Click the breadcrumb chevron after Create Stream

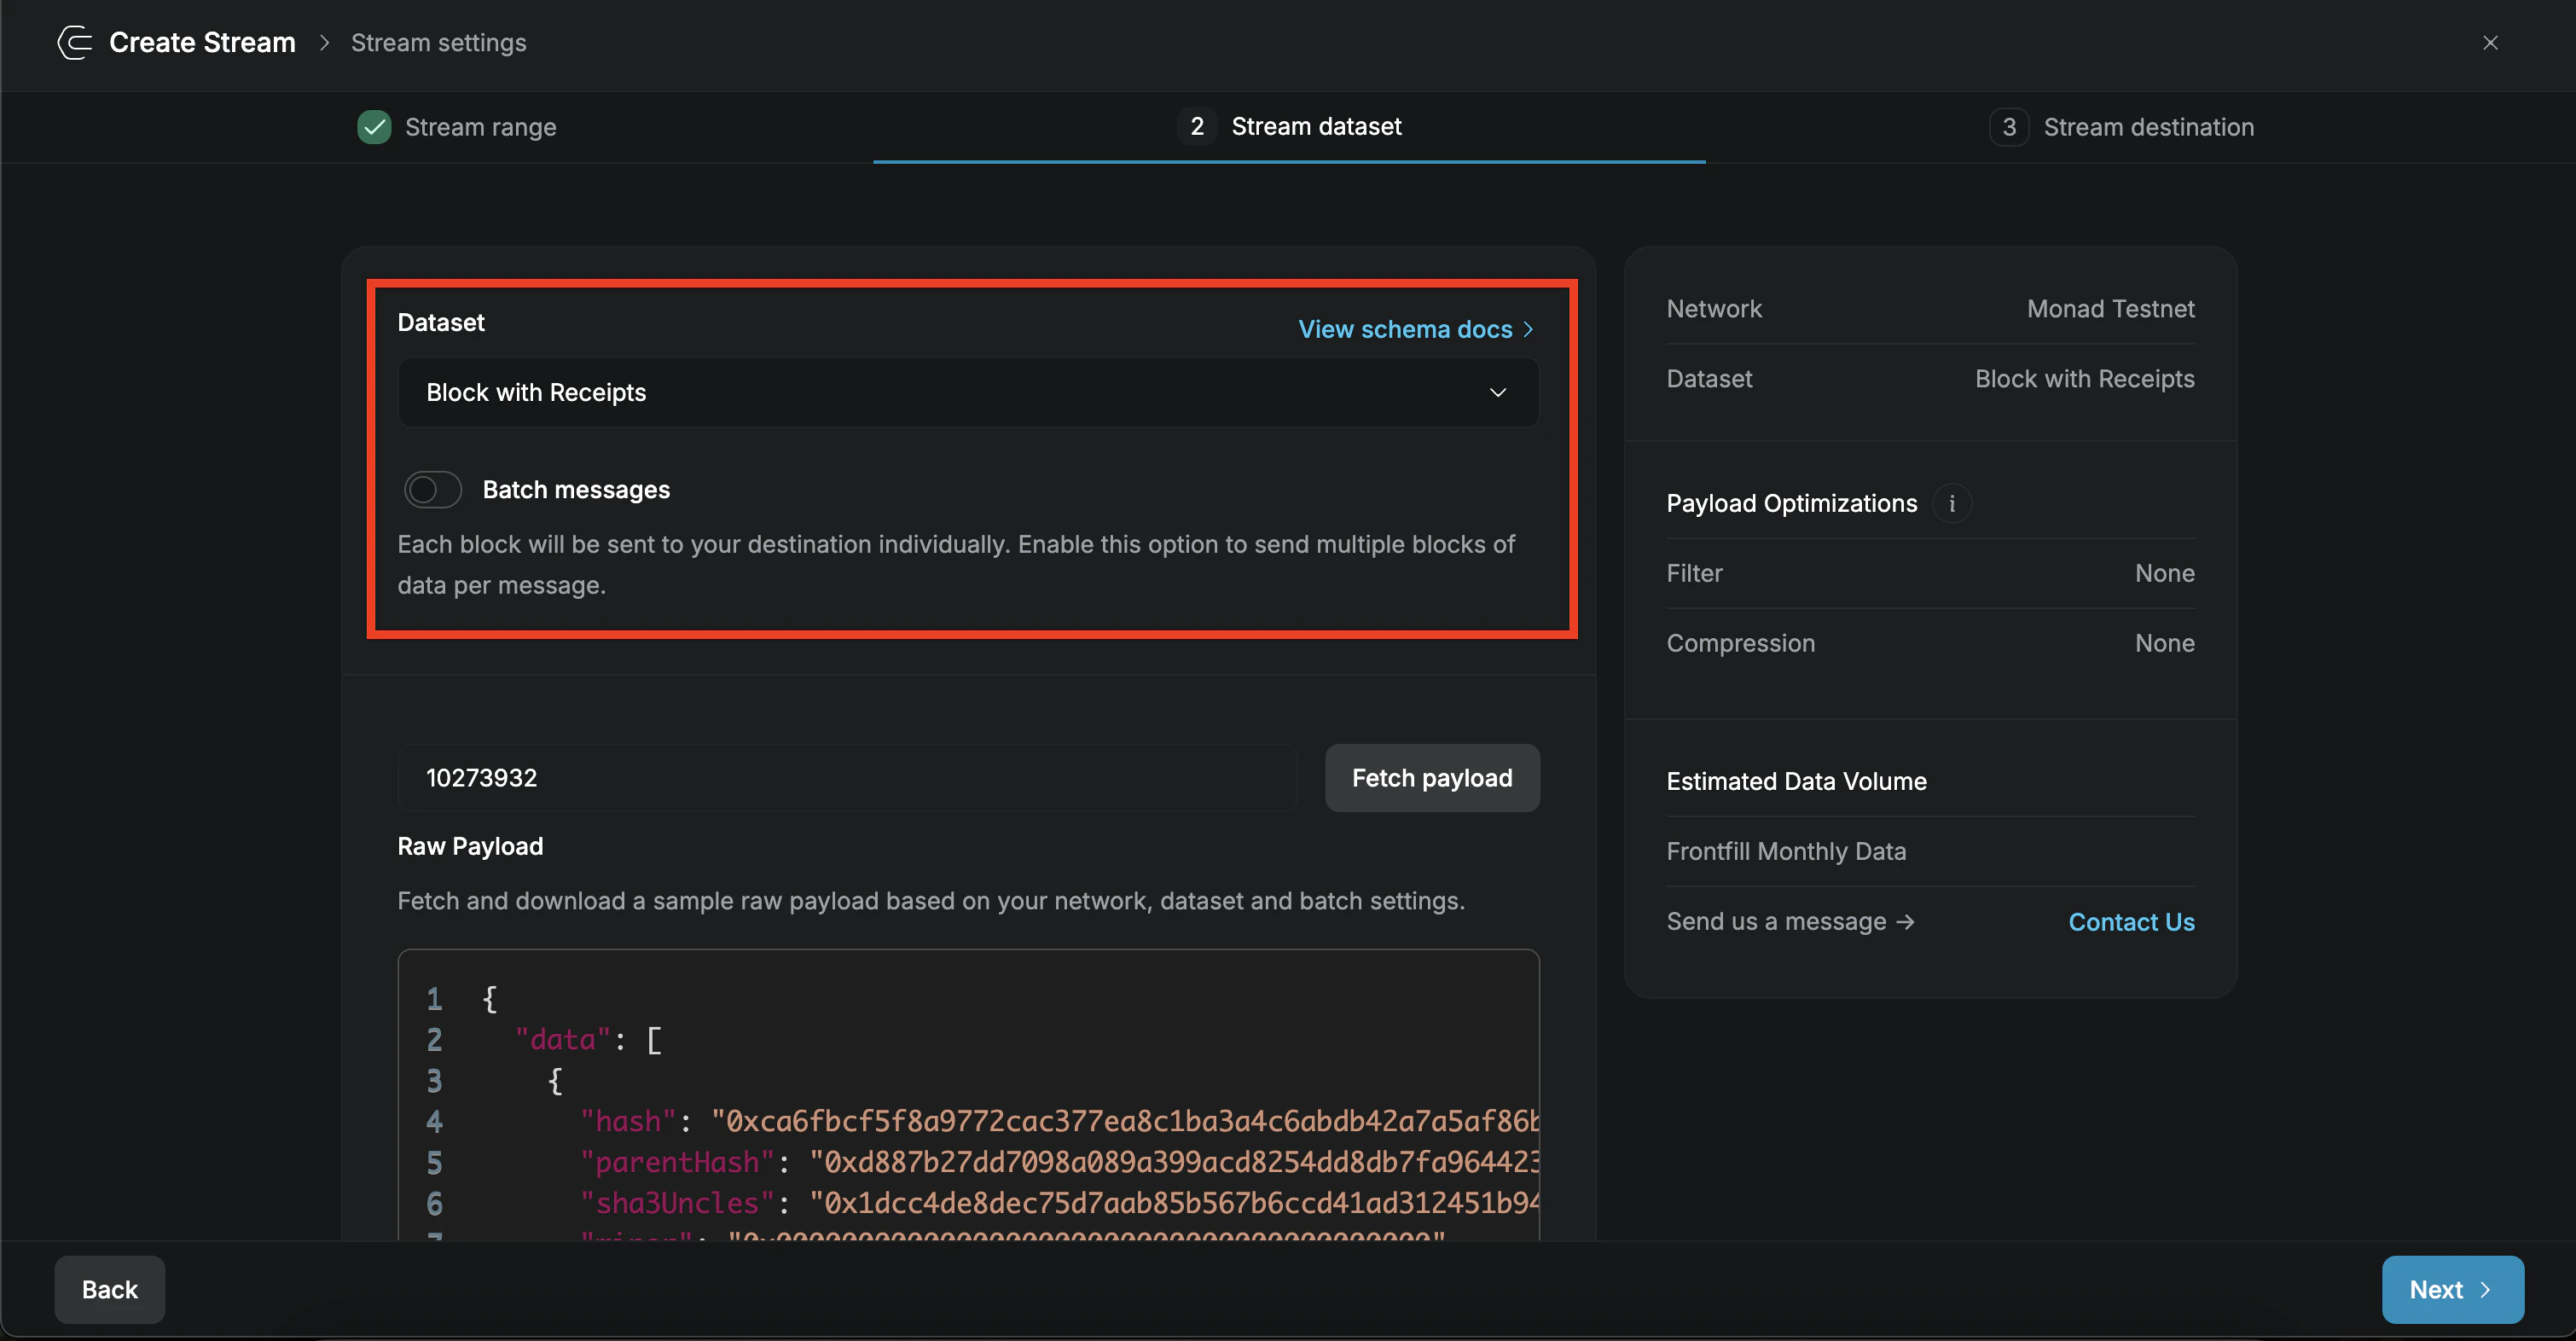click(x=323, y=42)
